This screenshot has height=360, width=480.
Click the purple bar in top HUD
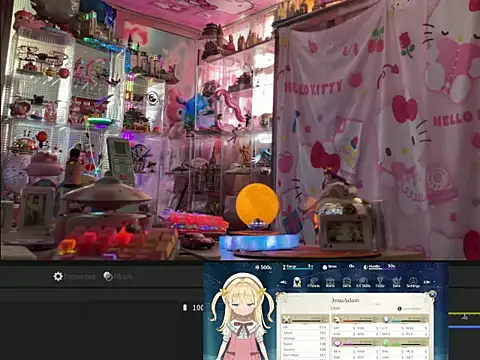379,267
